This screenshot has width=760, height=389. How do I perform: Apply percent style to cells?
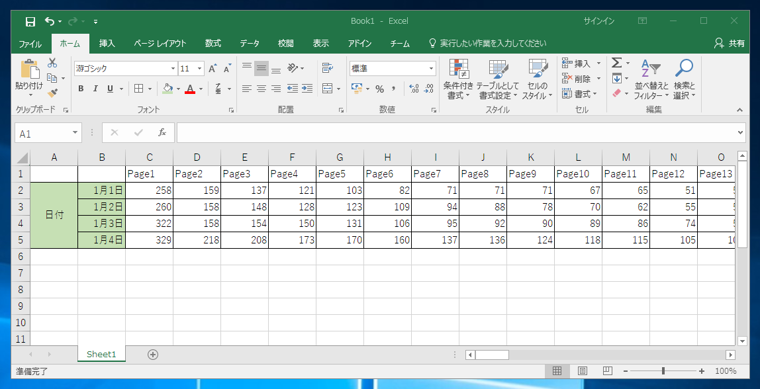pos(380,89)
